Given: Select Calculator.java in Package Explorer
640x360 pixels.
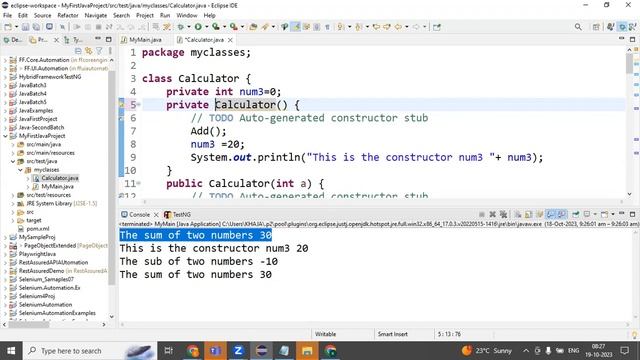Looking at the screenshot, I should click(60, 178).
